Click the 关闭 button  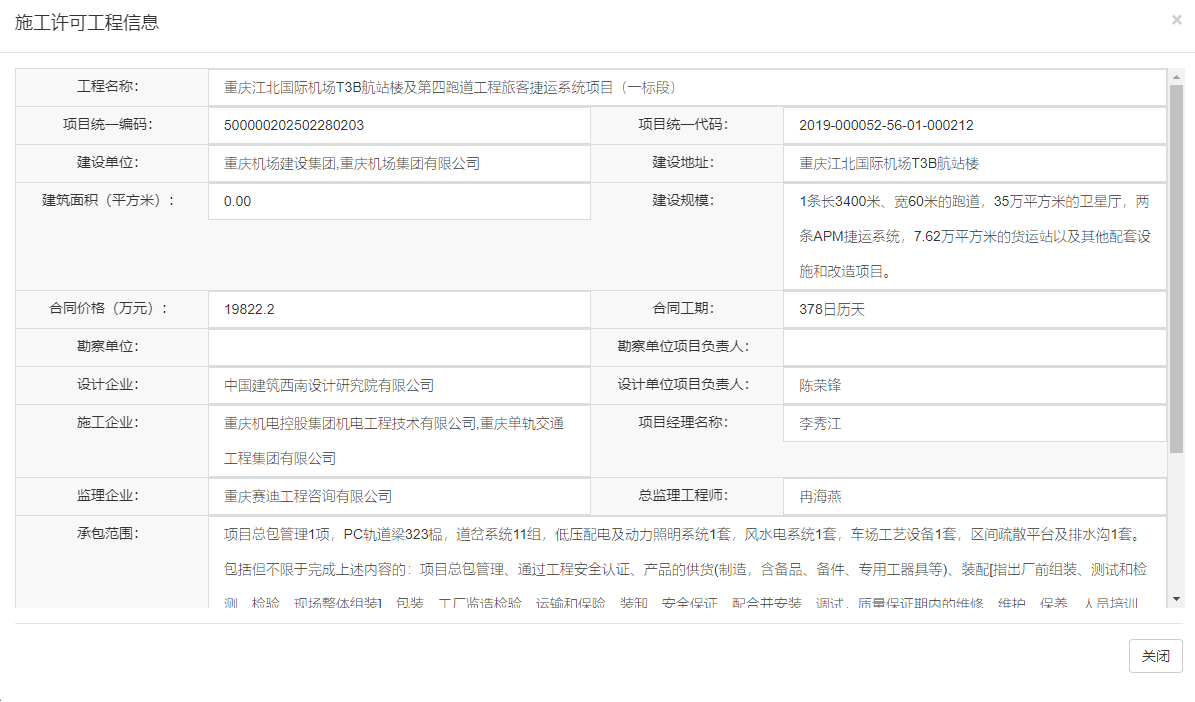[x=1155, y=656]
